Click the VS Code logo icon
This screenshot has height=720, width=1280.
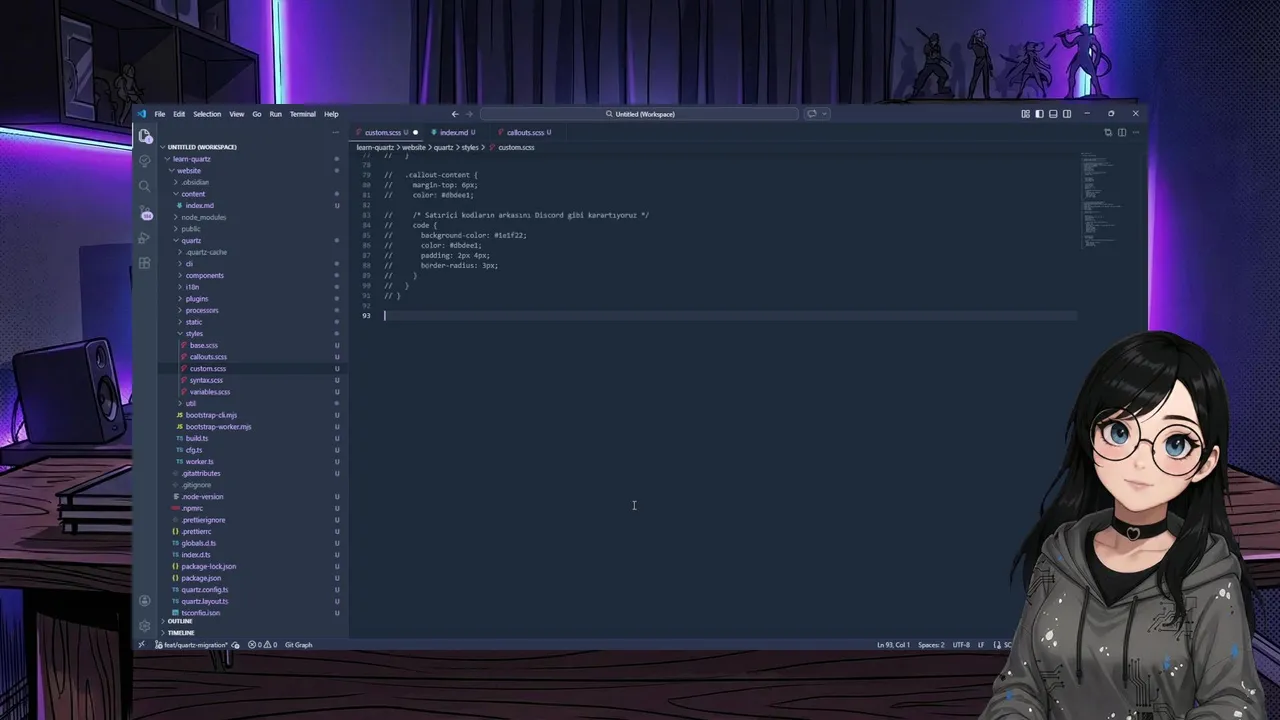(x=142, y=114)
